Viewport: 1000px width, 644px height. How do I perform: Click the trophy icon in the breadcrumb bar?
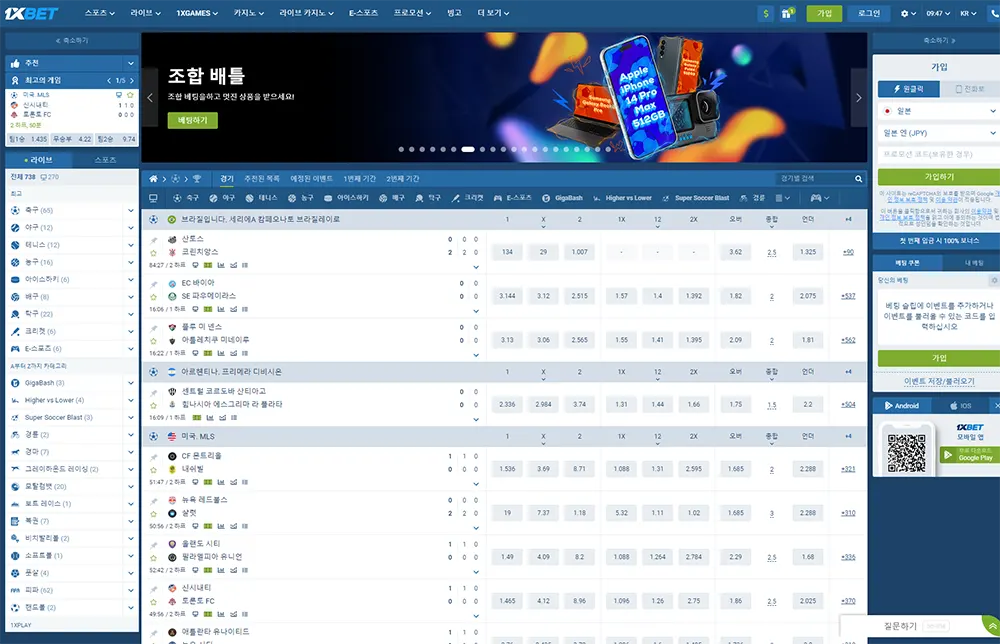point(196,179)
